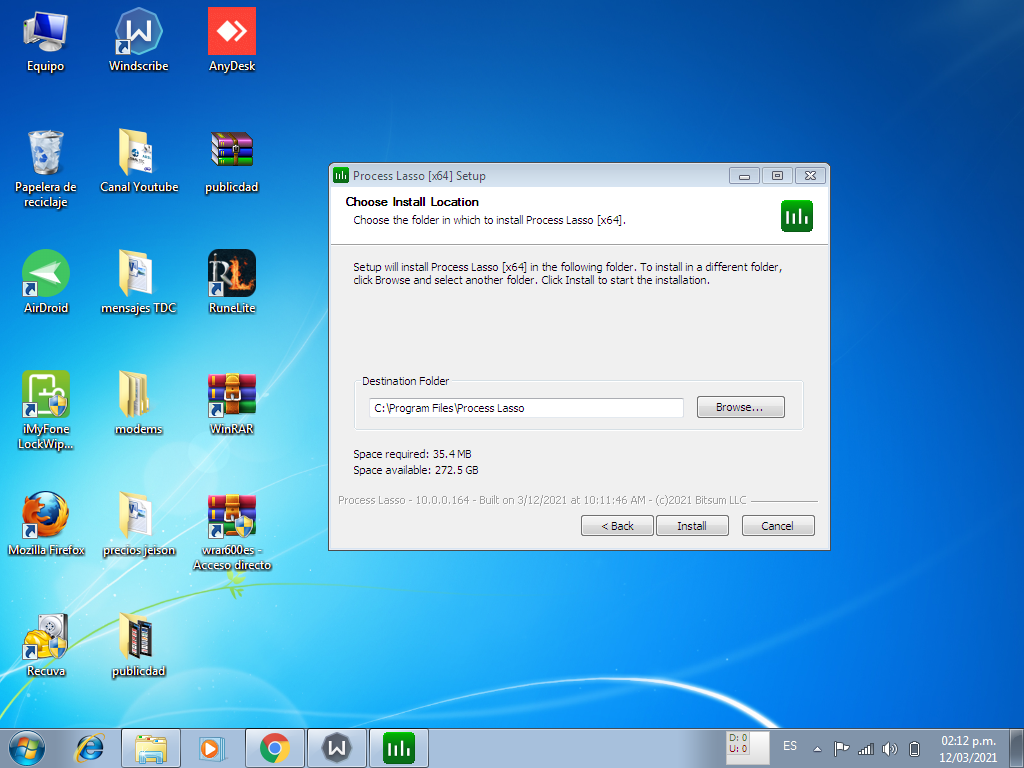Image resolution: width=1024 pixels, height=768 pixels.
Task: Open the Action Center flag icon
Action: tap(842, 748)
